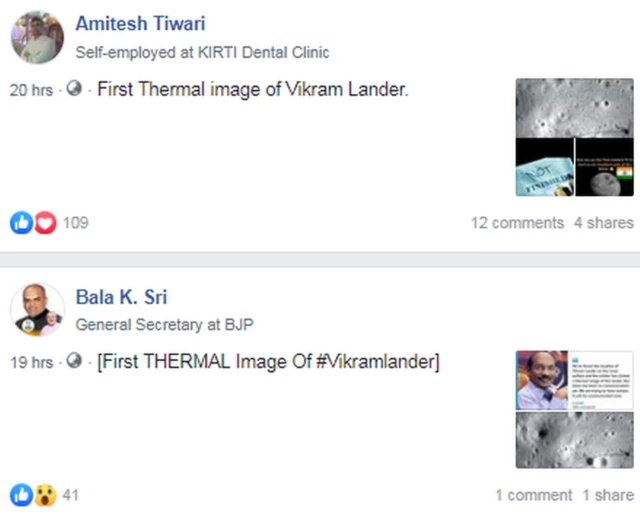Open the 1 share link on Bala's post
Viewport: 640px width, 517px height.
point(608,495)
